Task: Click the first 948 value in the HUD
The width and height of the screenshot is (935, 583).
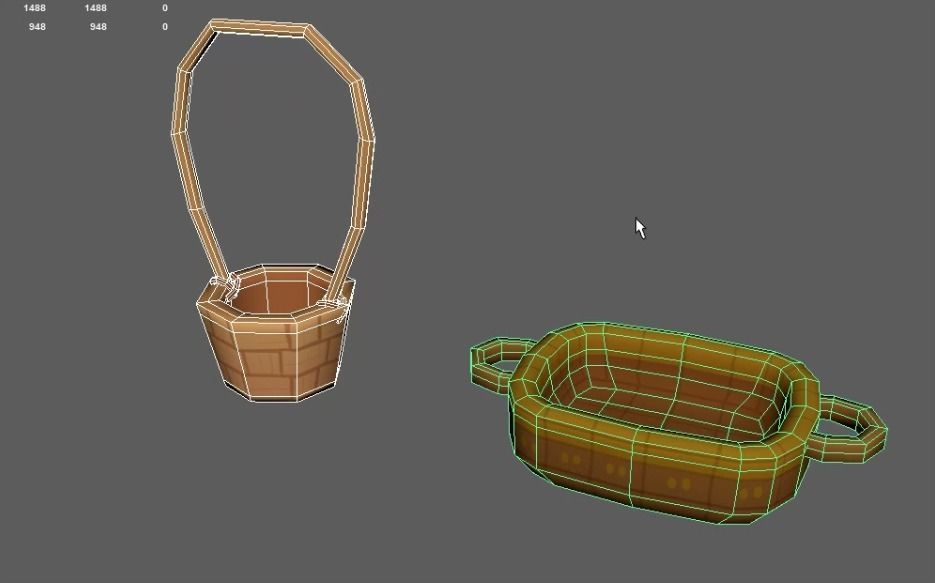Action: point(37,26)
